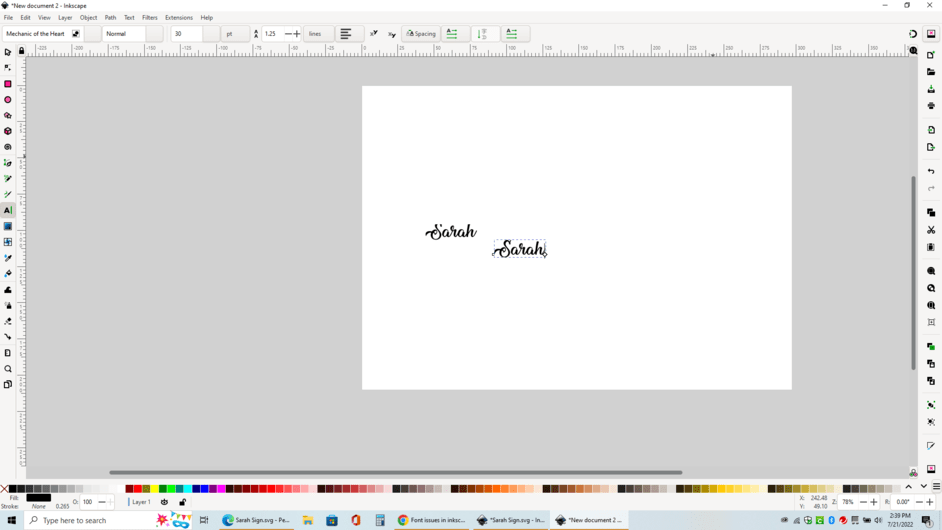Activate the Text tool in toolbox
The image size is (942, 530).
[x=8, y=210]
